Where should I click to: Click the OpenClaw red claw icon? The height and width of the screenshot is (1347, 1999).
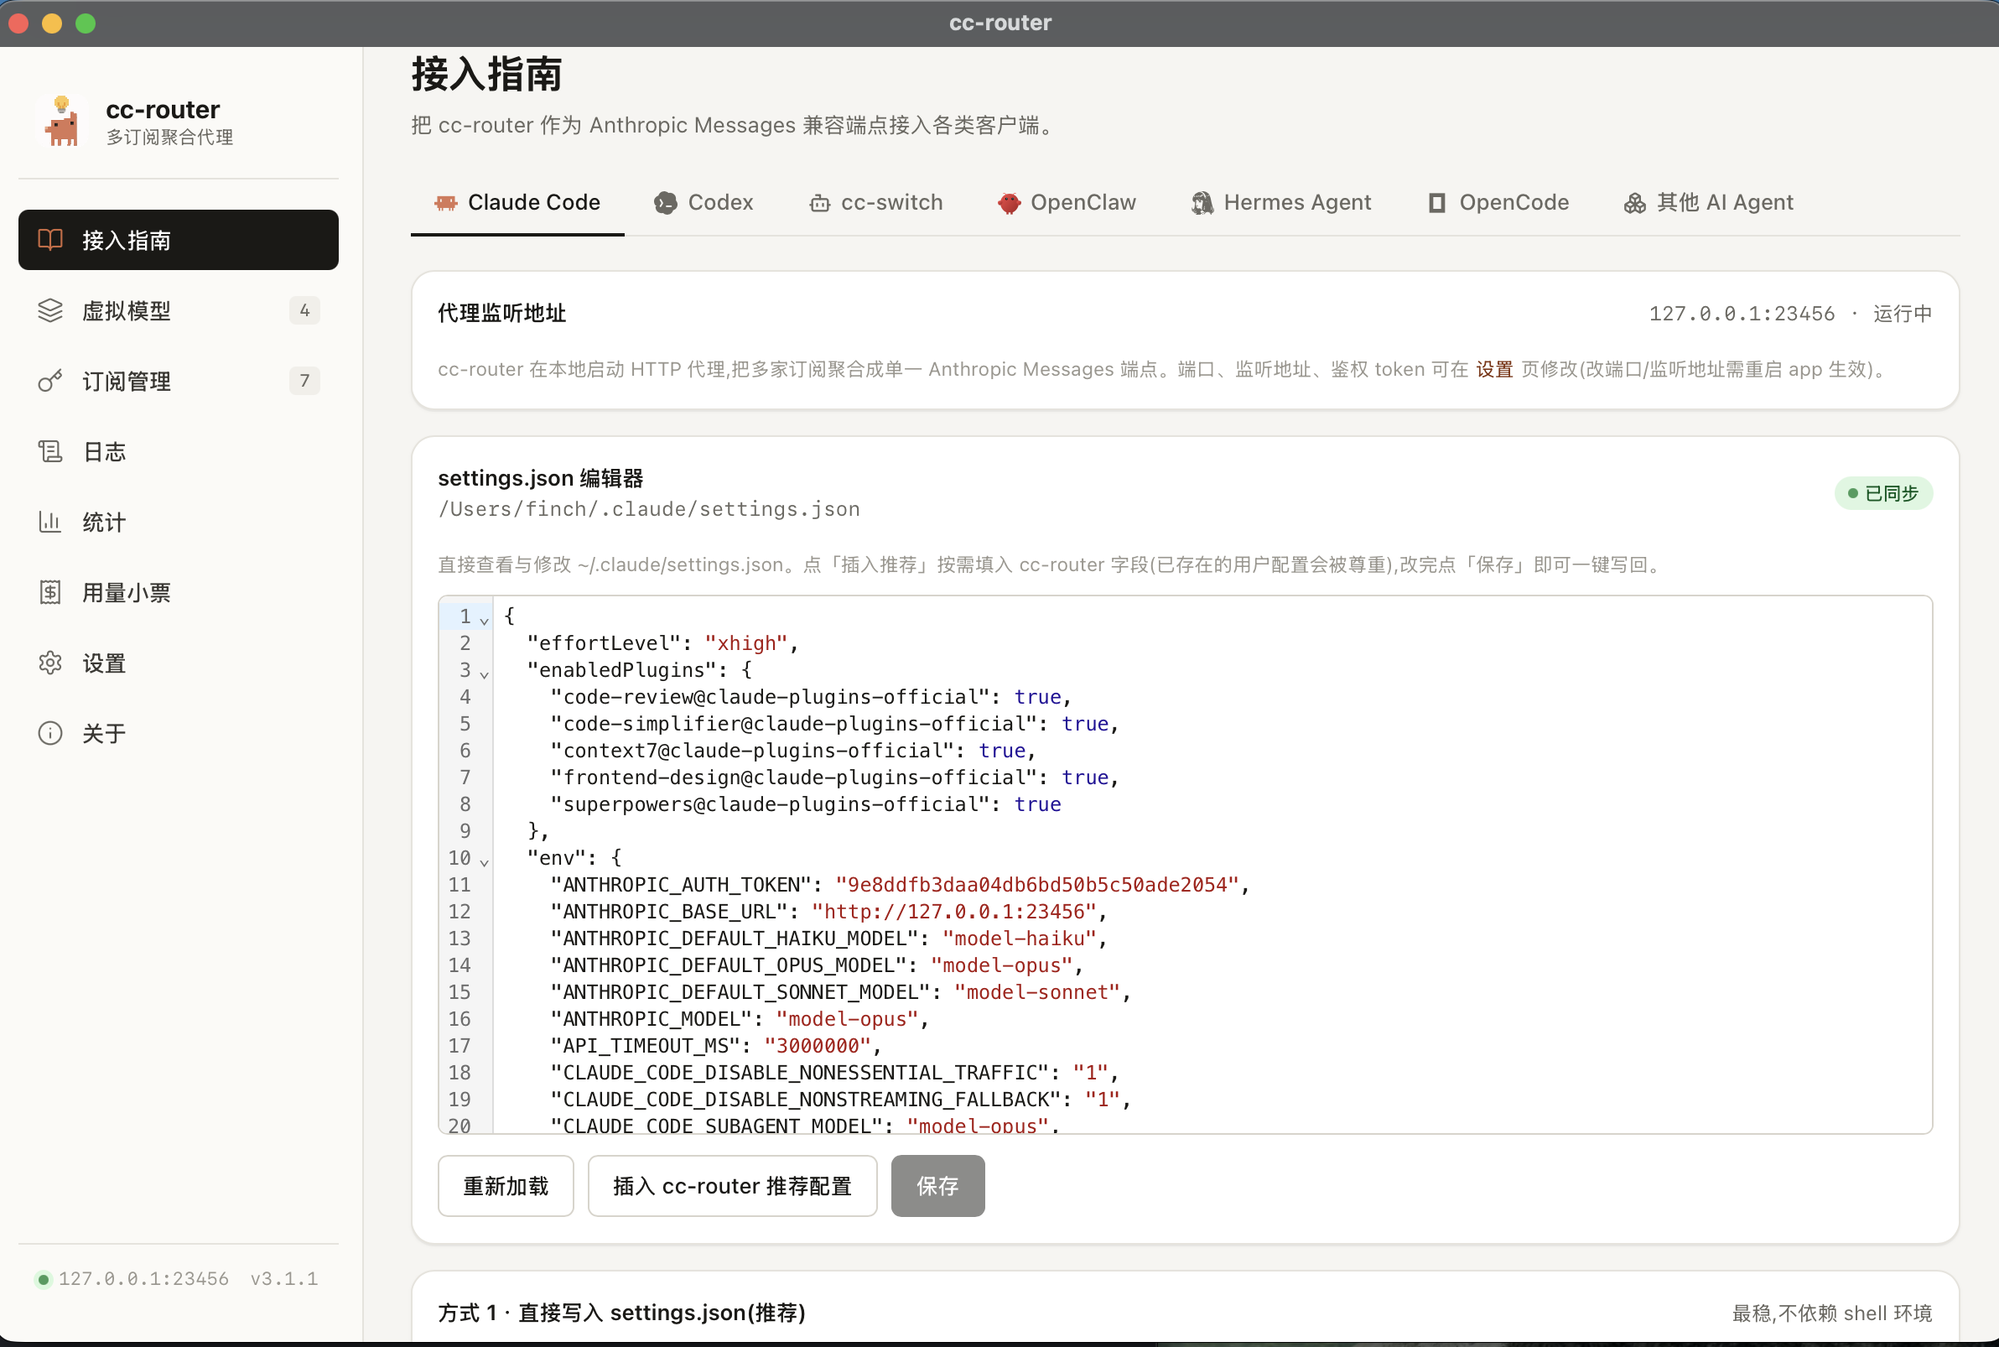click(x=1008, y=203)
